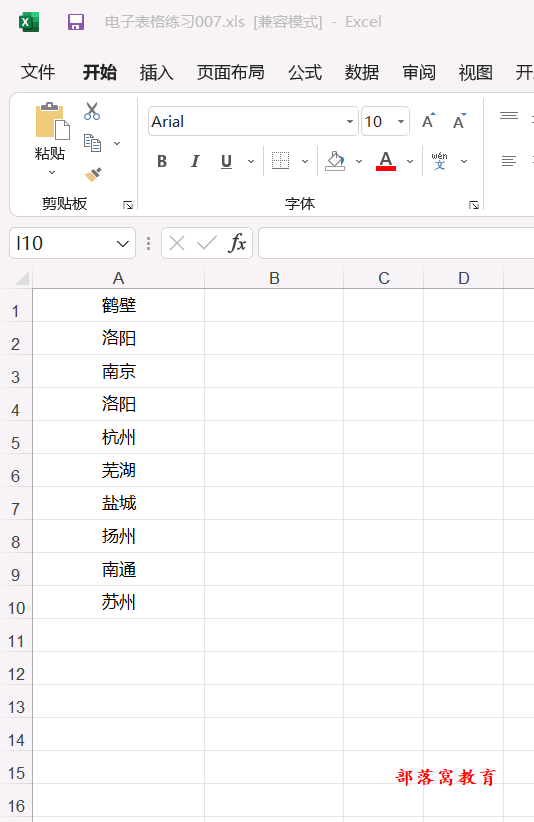Save the workbook with the floppy icon
This screenshot has height=822, width=534.
(x=76, y=22)
